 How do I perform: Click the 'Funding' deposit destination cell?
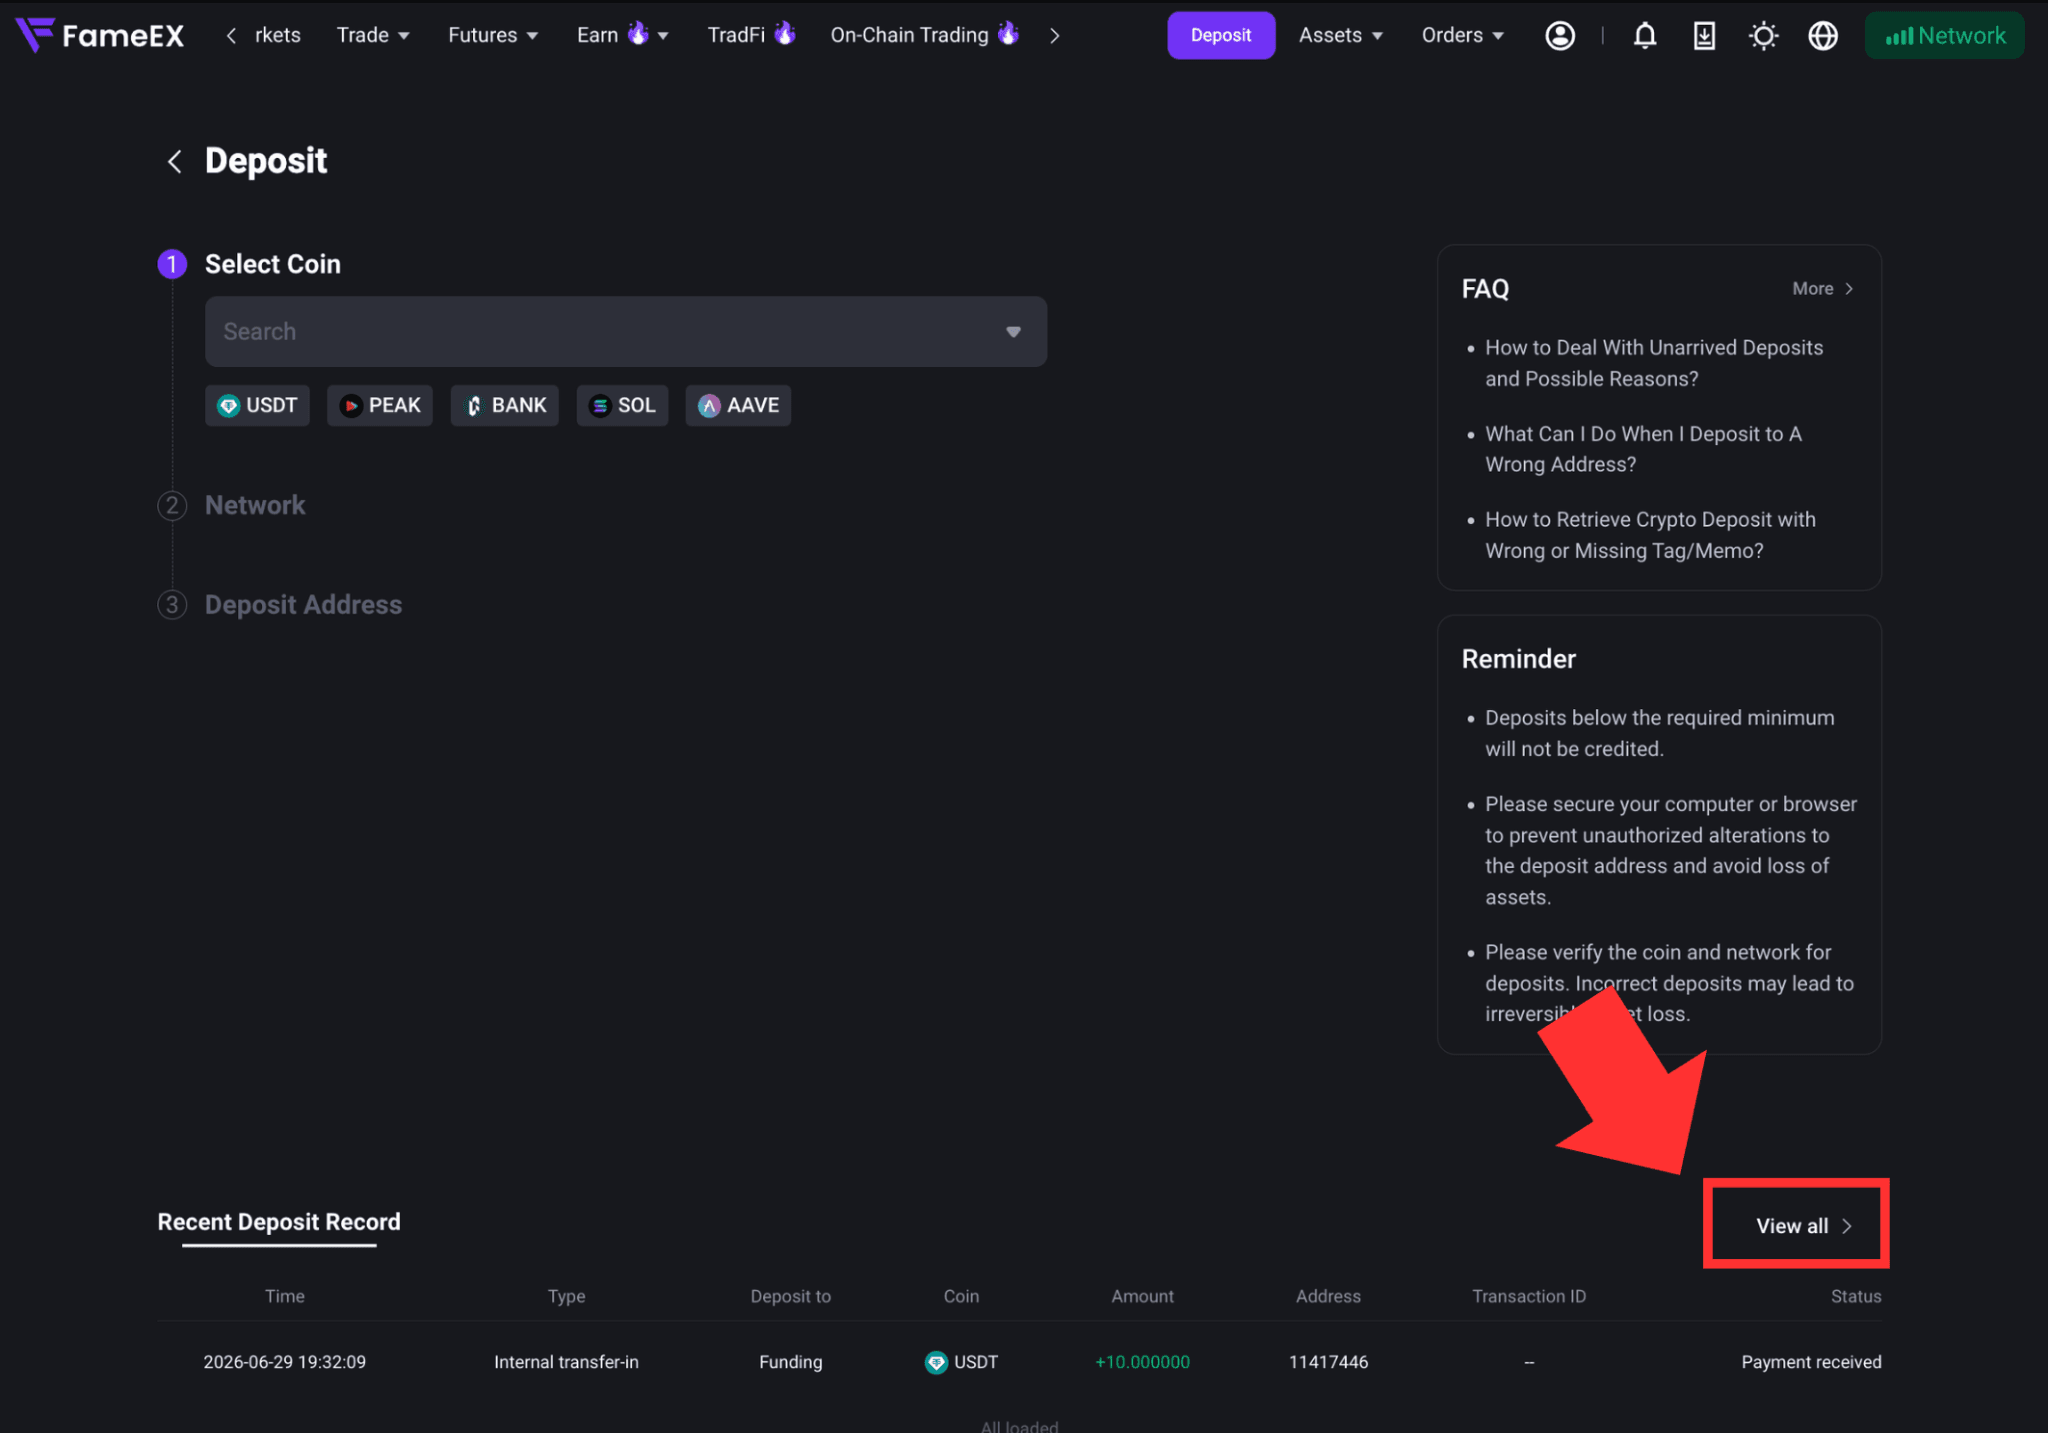790,1362
